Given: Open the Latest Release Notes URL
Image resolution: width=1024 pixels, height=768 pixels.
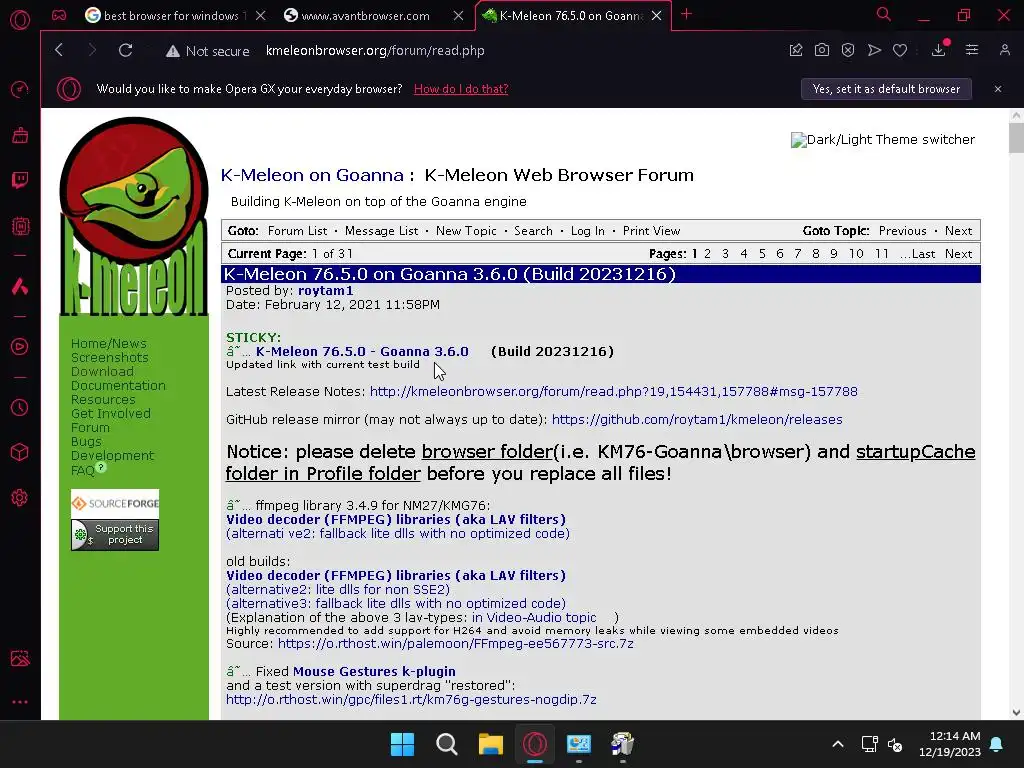Looking at the screenshot, I should (x=613, y=391).
